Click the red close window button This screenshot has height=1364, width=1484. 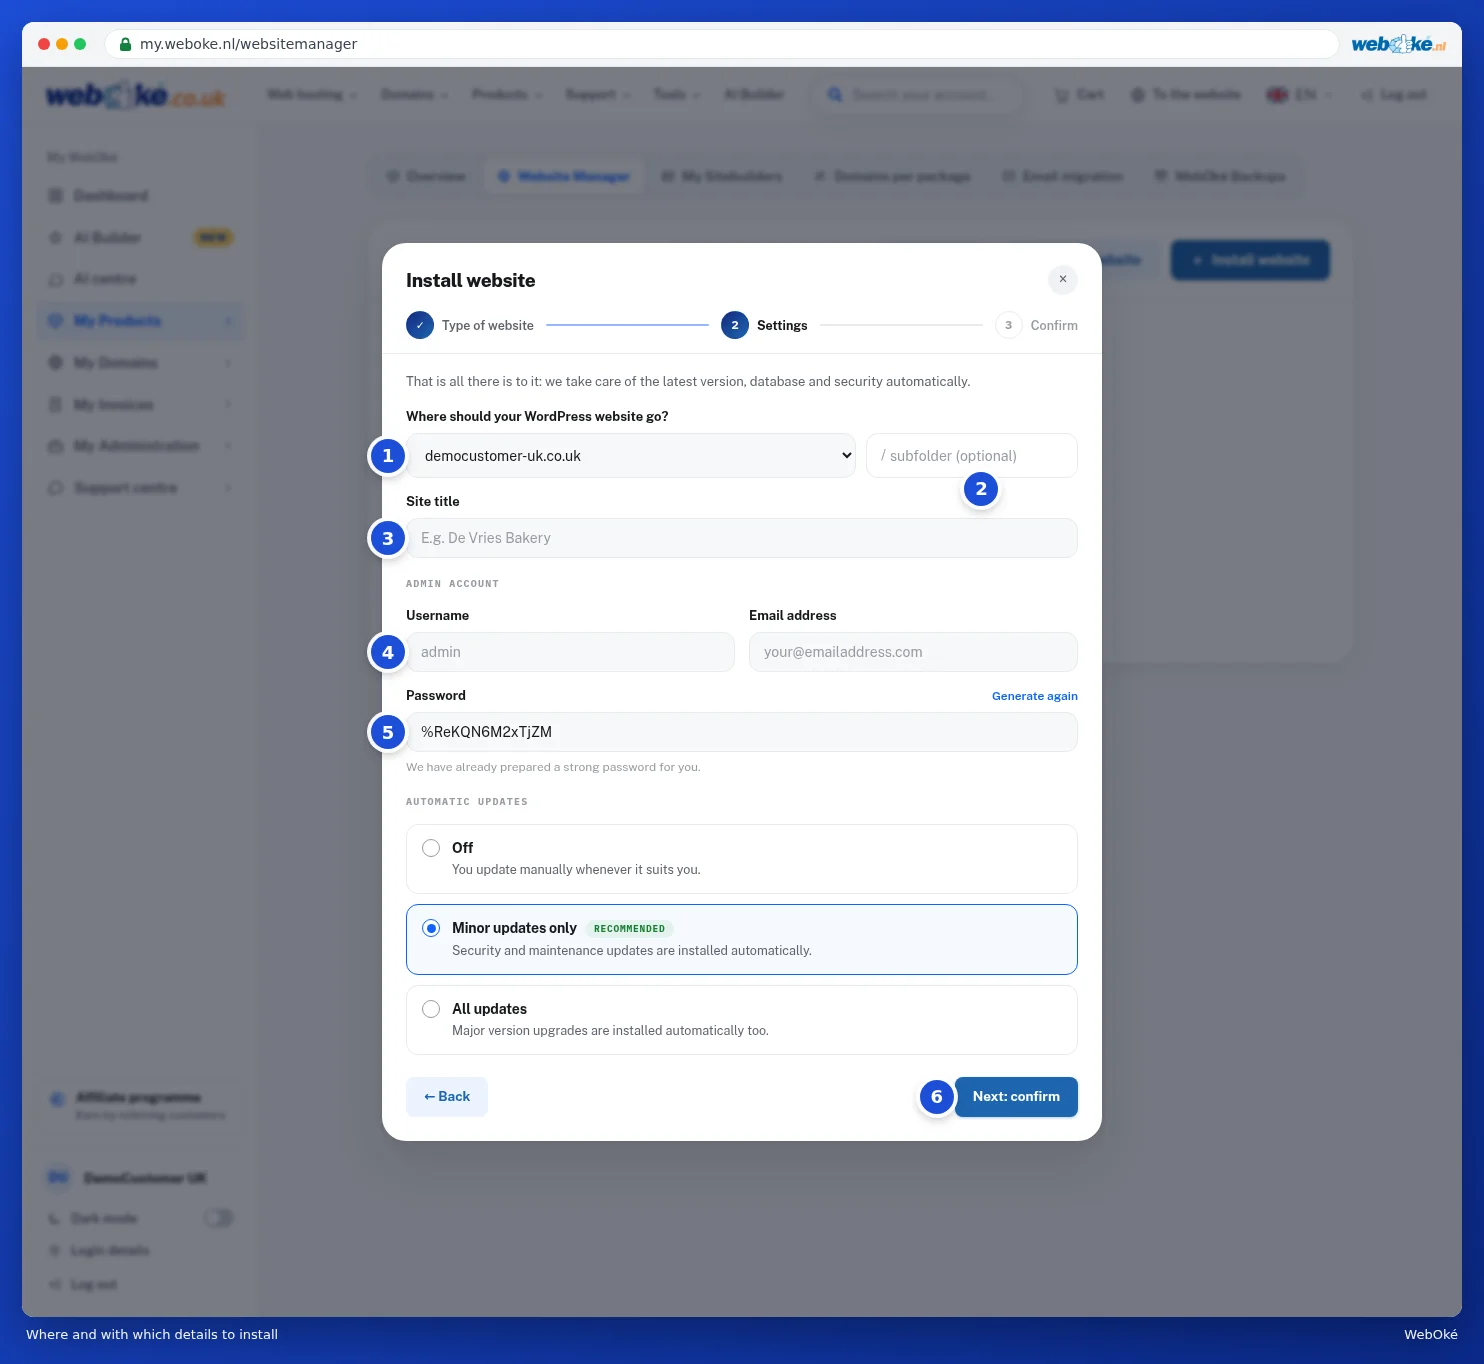pos(44,44)
